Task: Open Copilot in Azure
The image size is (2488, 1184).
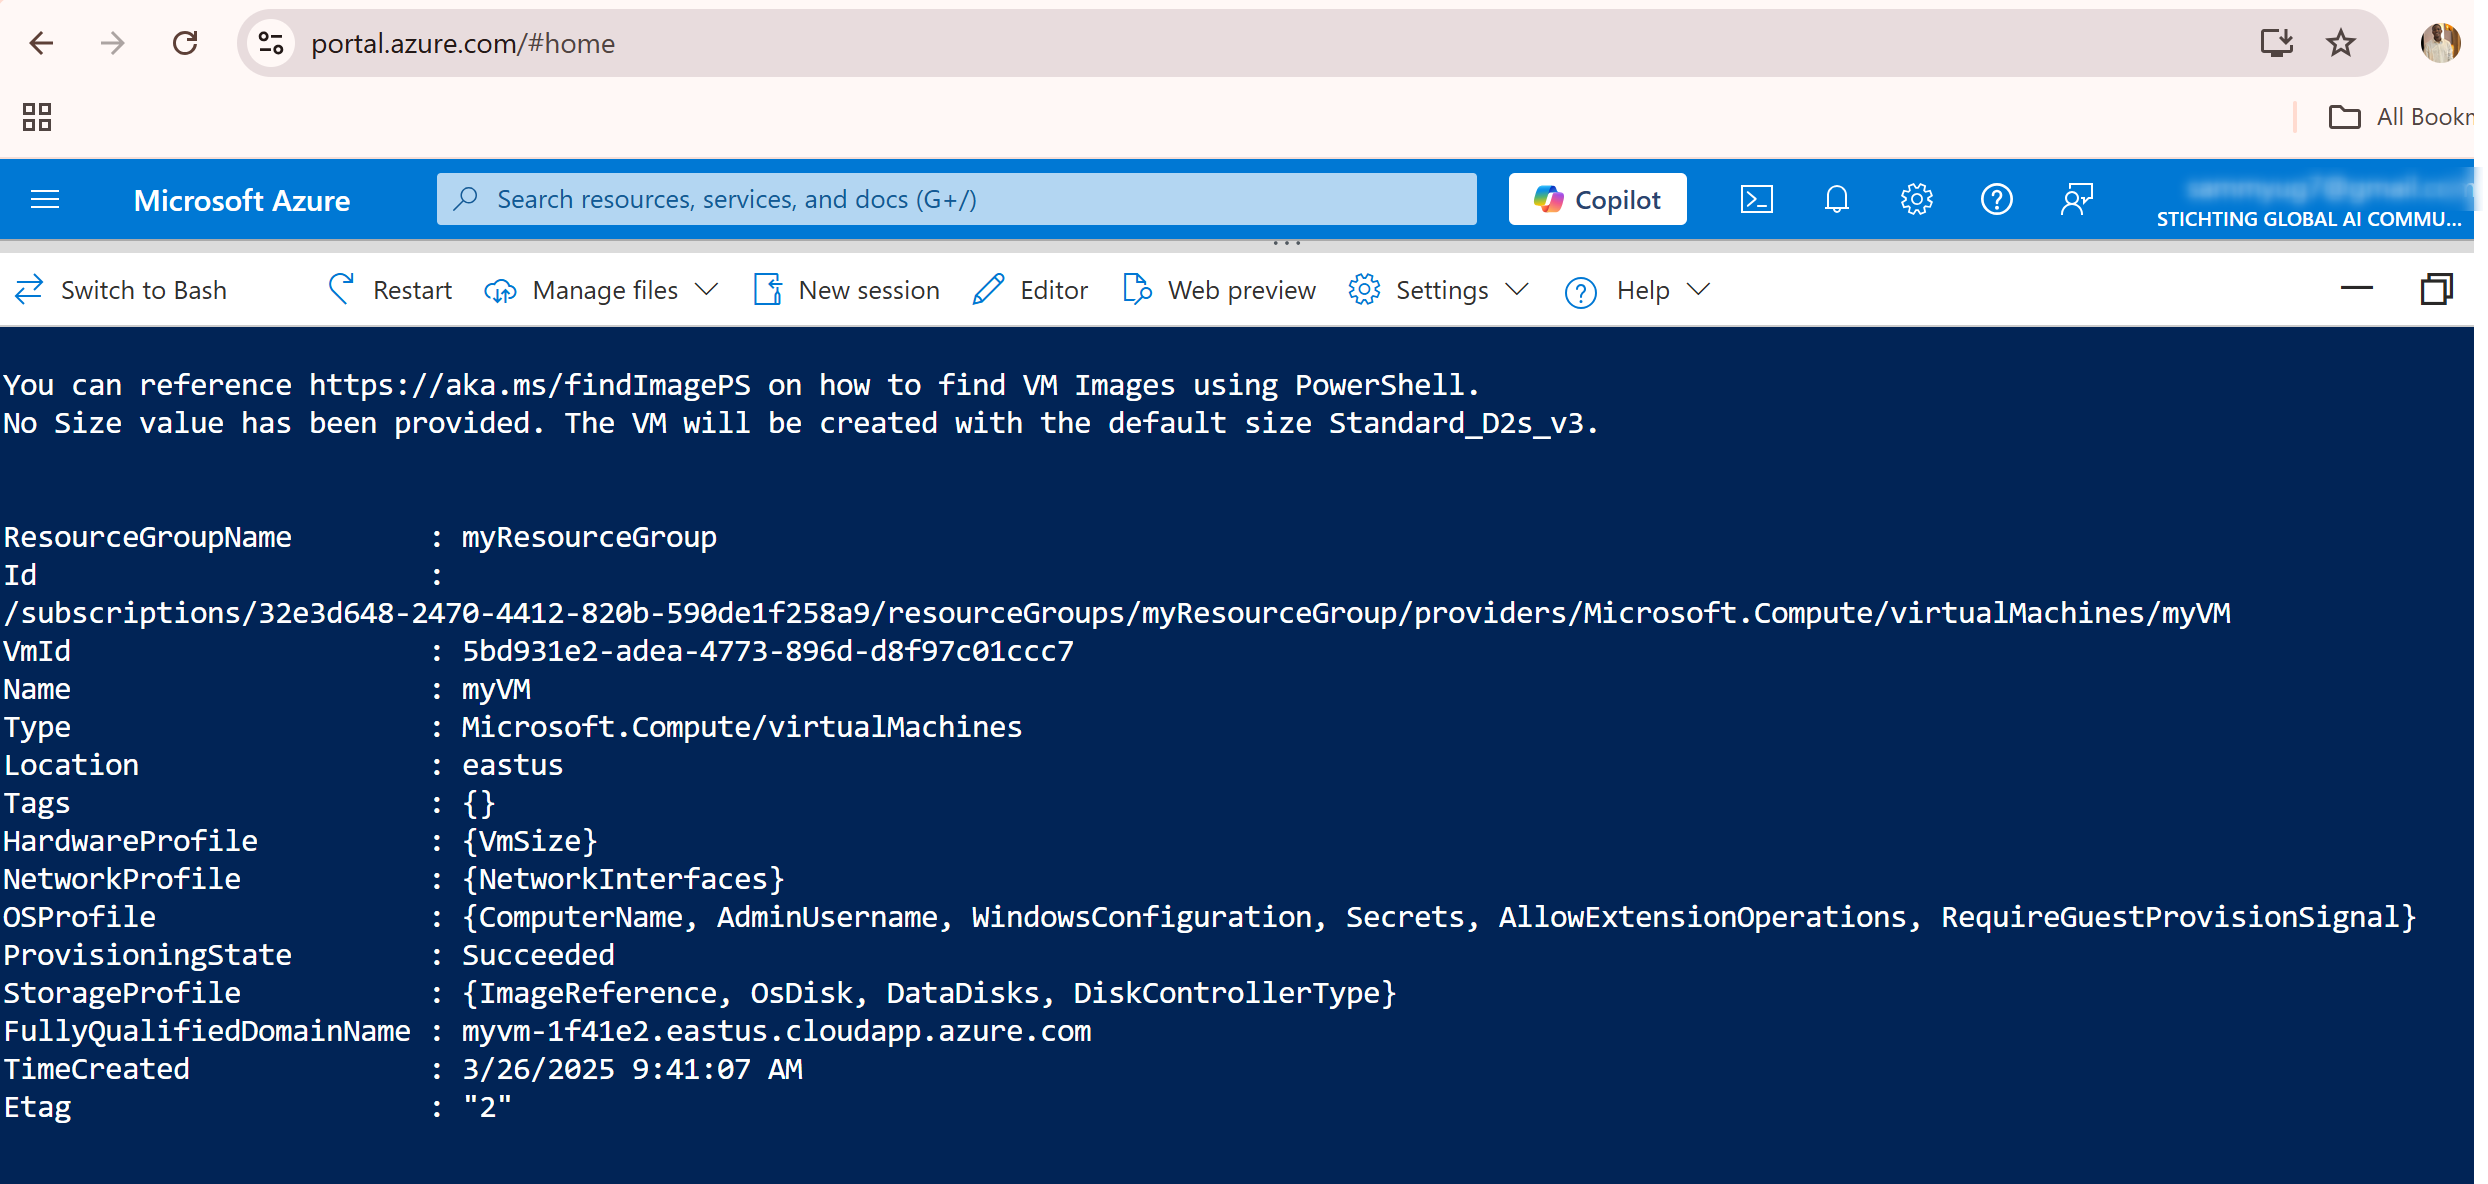Action: 1597,199
